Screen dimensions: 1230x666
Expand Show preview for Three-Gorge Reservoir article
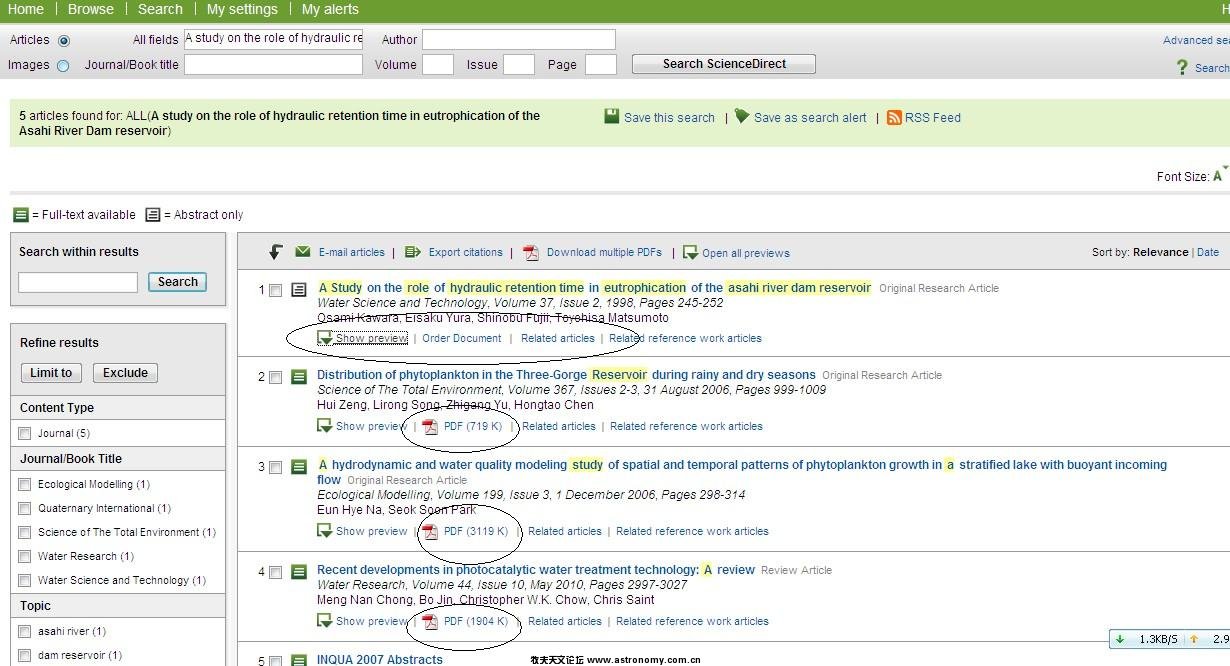click(362, 426)
